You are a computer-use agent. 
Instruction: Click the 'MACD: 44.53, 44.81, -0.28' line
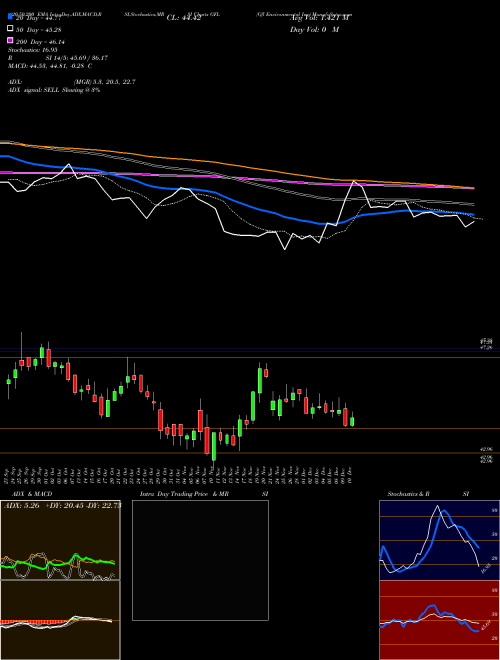(50, 66)
